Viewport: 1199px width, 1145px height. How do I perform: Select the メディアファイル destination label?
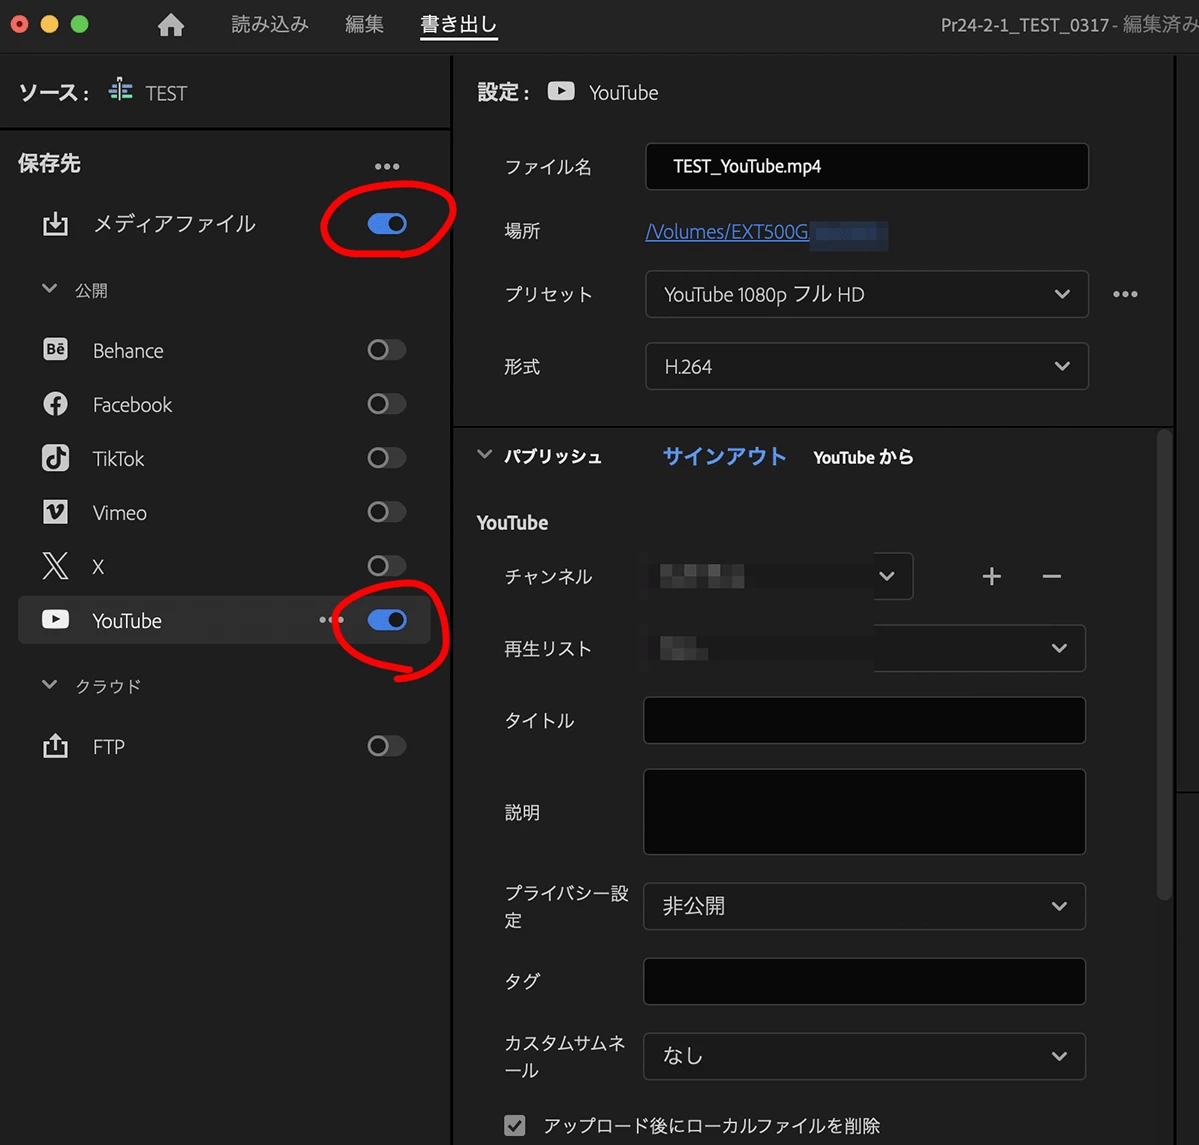174,224
